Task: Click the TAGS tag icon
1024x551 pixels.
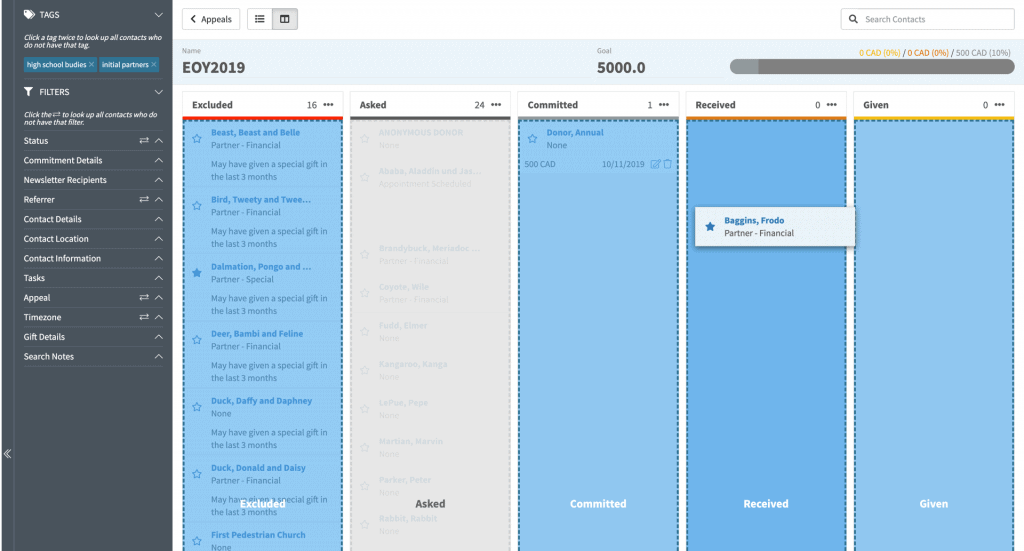Action: (29, 14)
